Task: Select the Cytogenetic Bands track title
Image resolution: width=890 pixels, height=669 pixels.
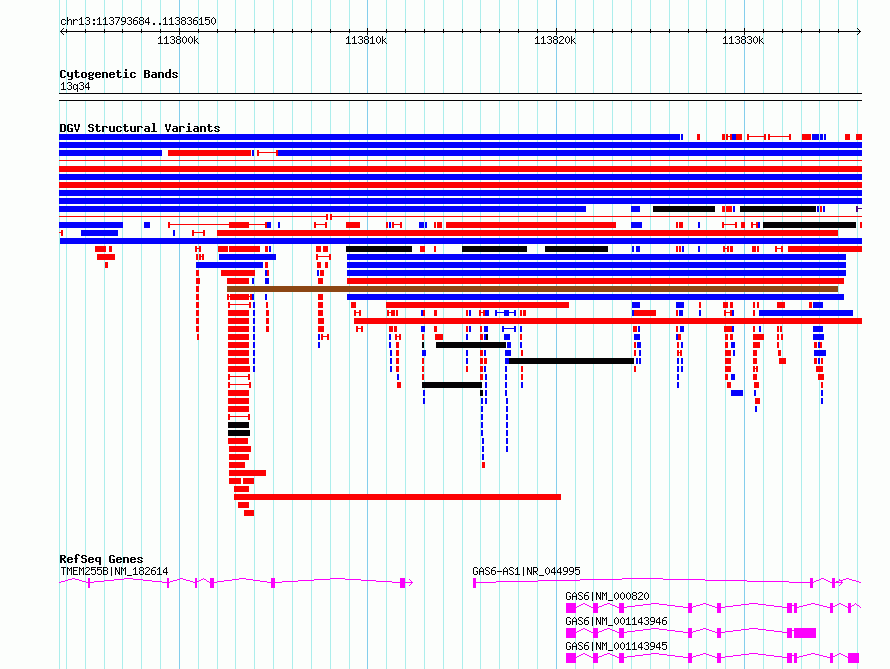Action: [119, 74]
